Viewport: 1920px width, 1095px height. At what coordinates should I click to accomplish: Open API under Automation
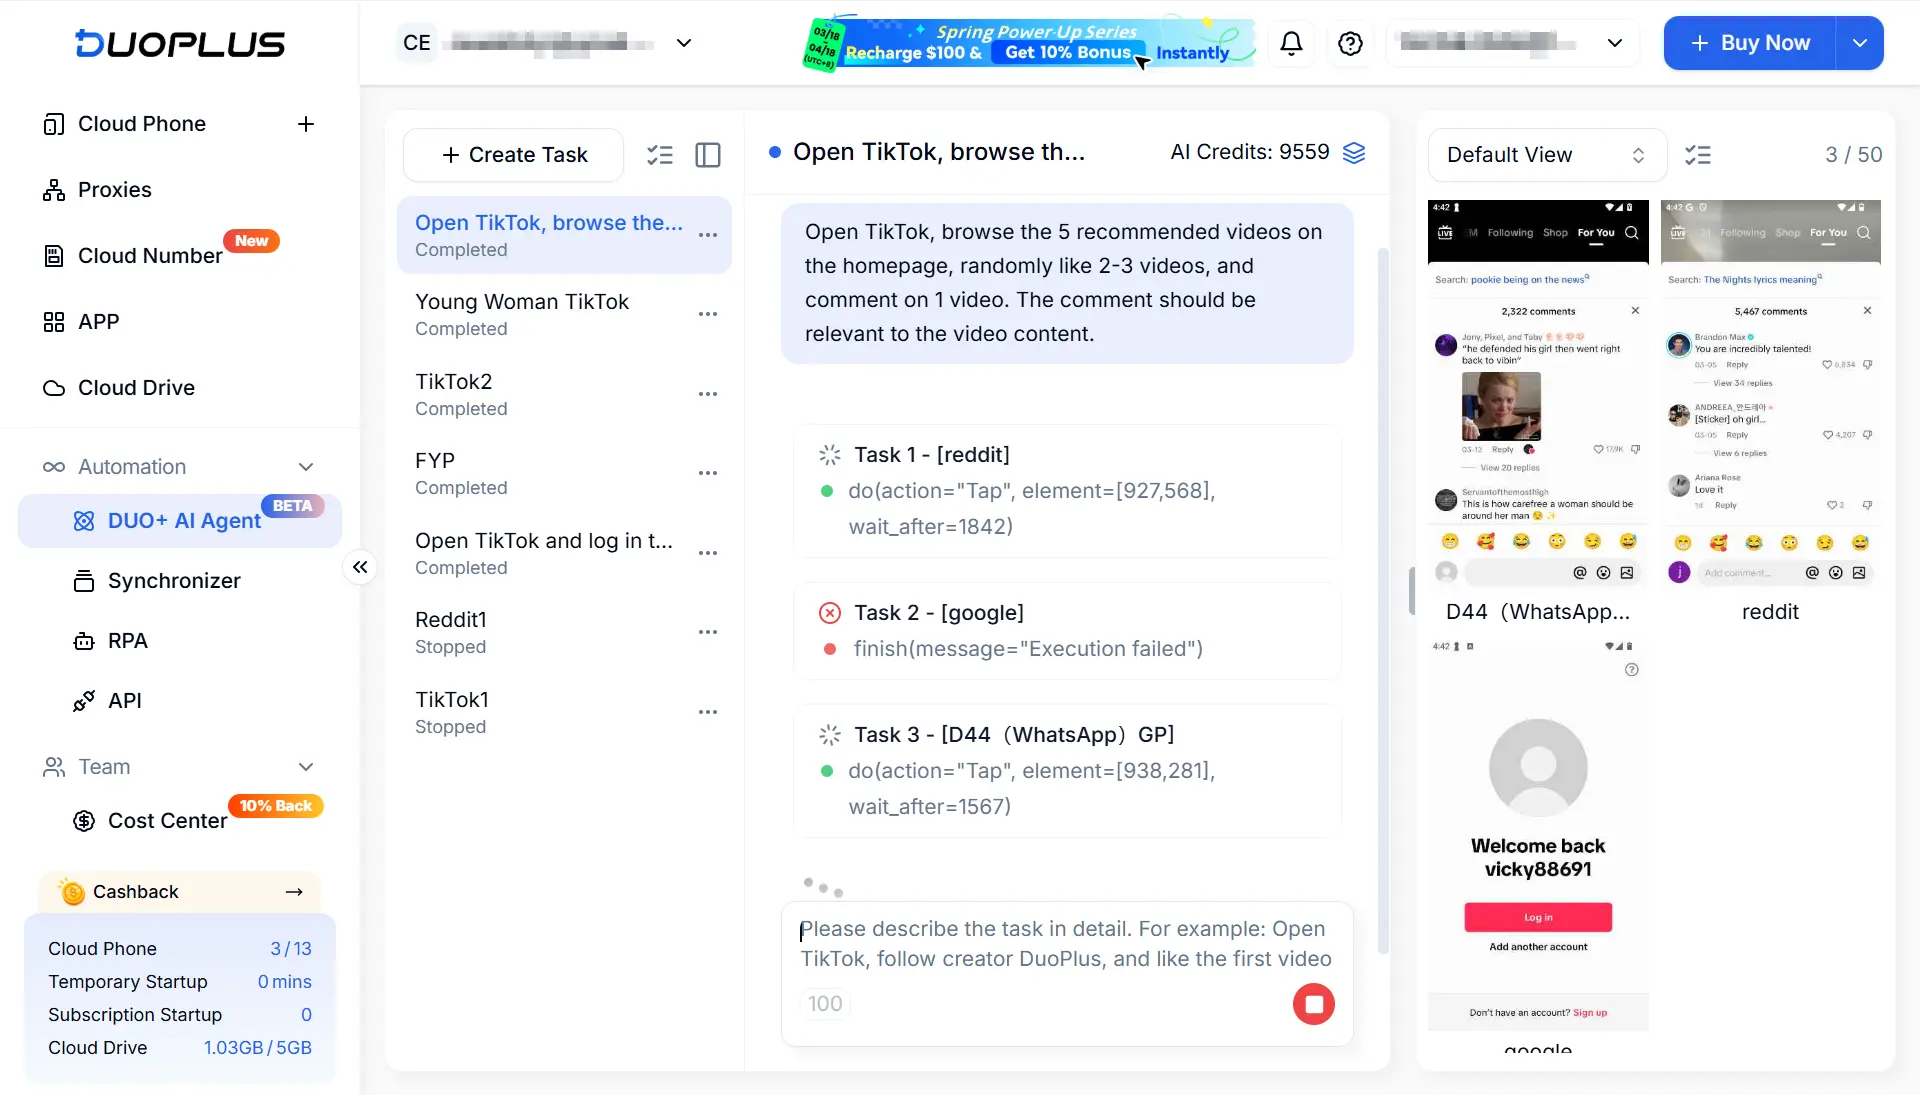coord(124,701)
